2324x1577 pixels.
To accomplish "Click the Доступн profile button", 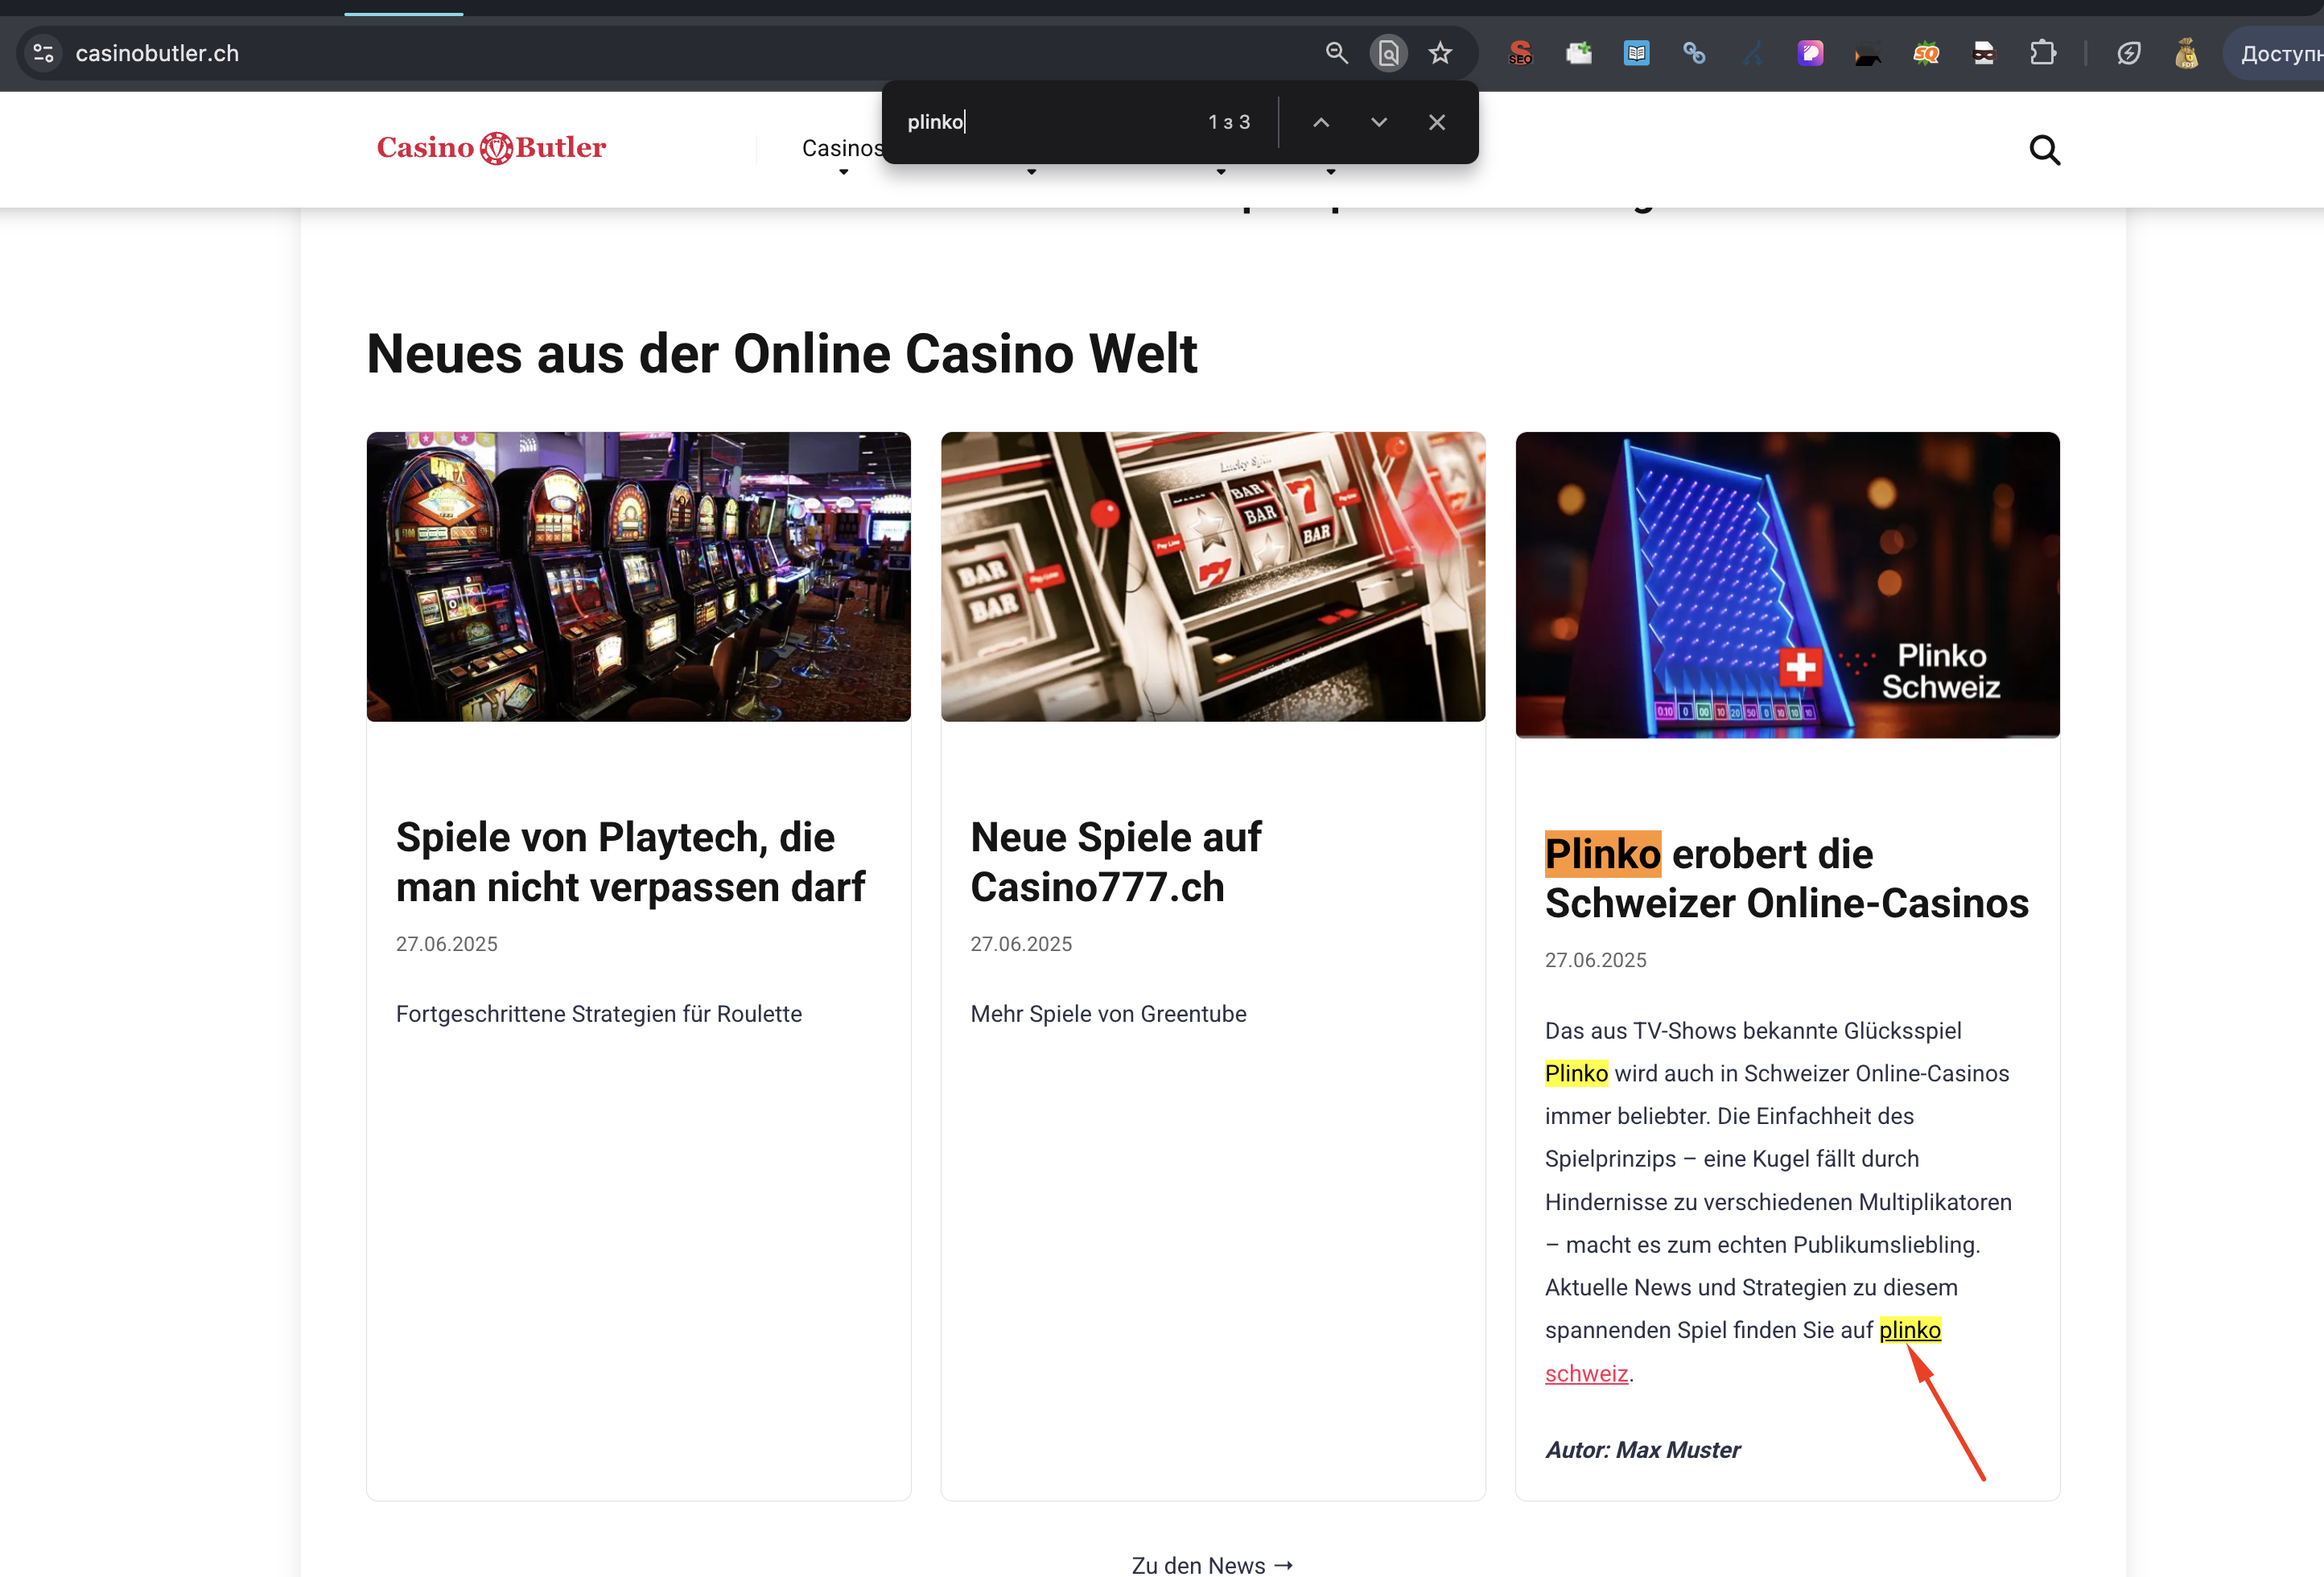I will pos(2275,53).
